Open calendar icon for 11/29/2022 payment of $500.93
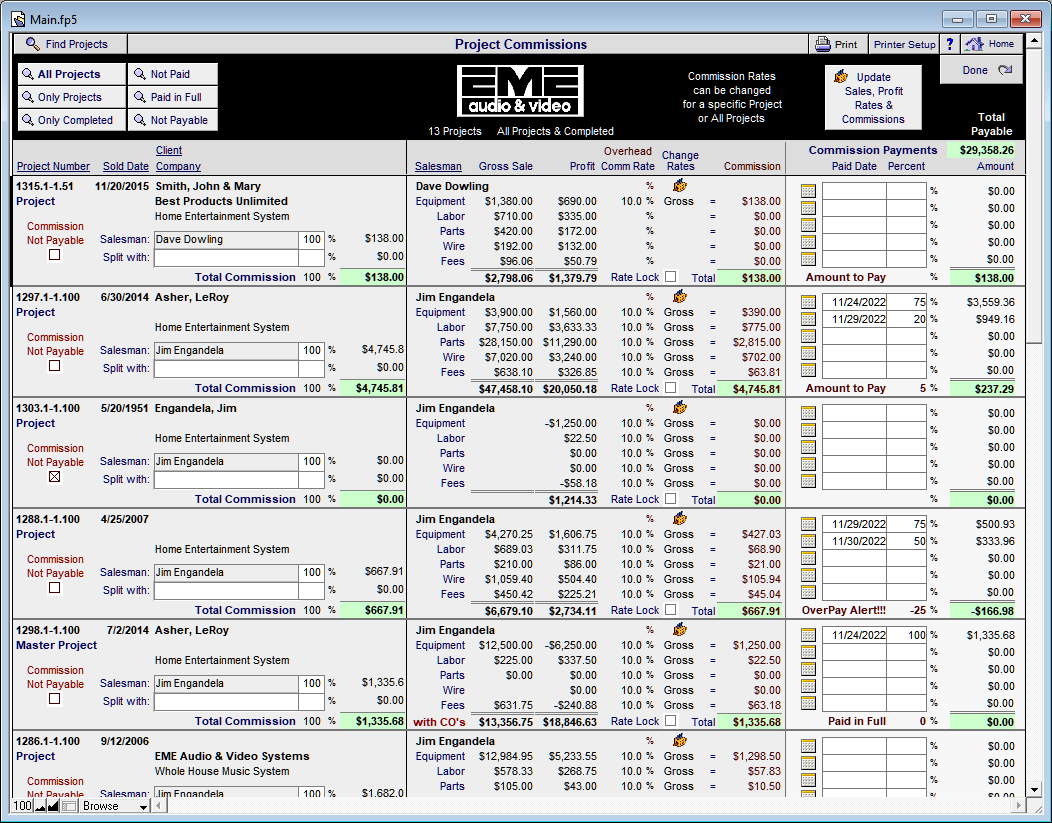The width and height of the screenshot is (1052, 823). tap(808, 524)
